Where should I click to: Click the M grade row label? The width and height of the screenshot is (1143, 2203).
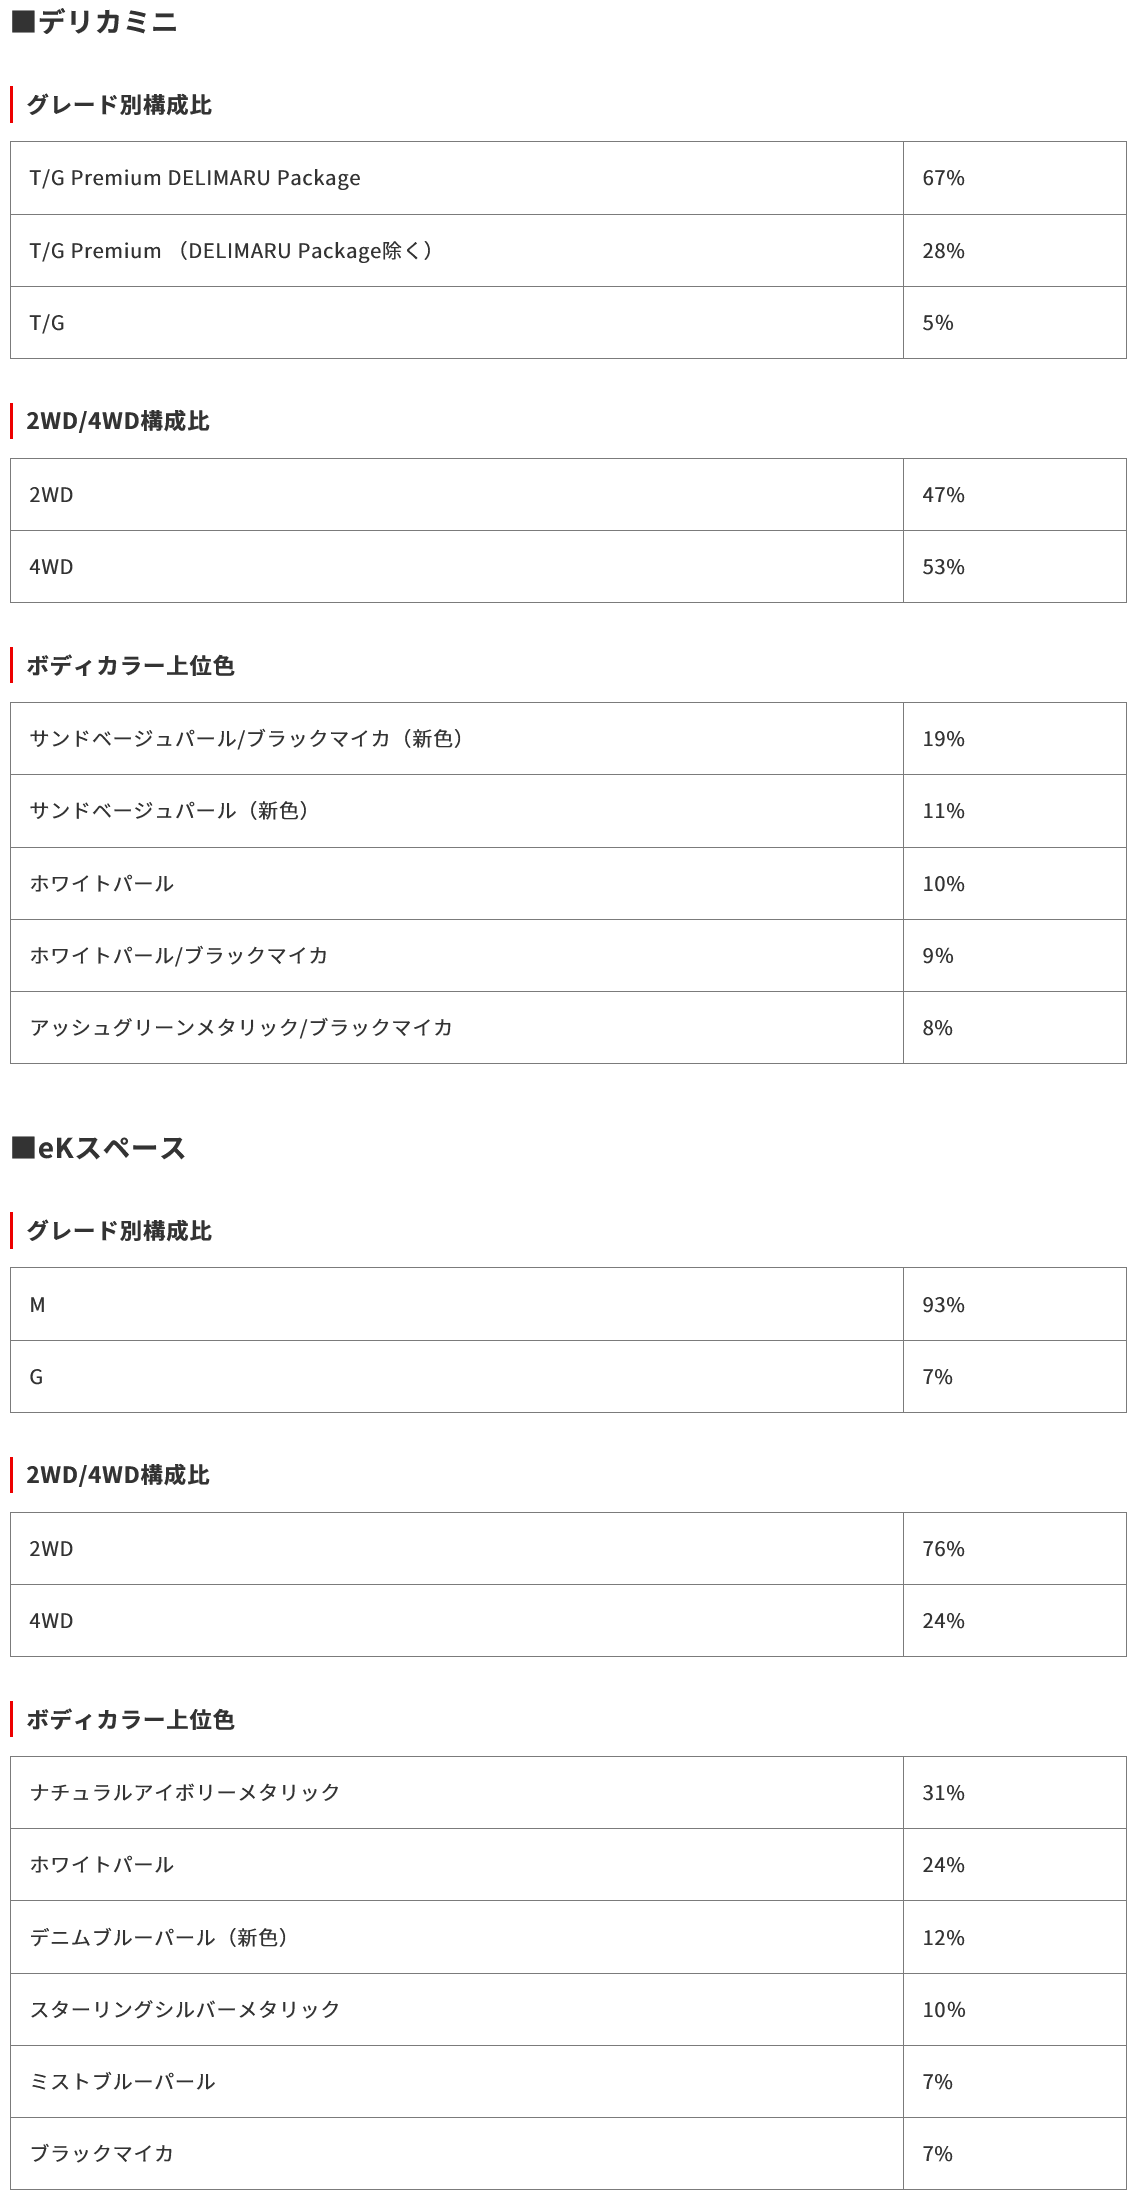tap(38, 1305)
